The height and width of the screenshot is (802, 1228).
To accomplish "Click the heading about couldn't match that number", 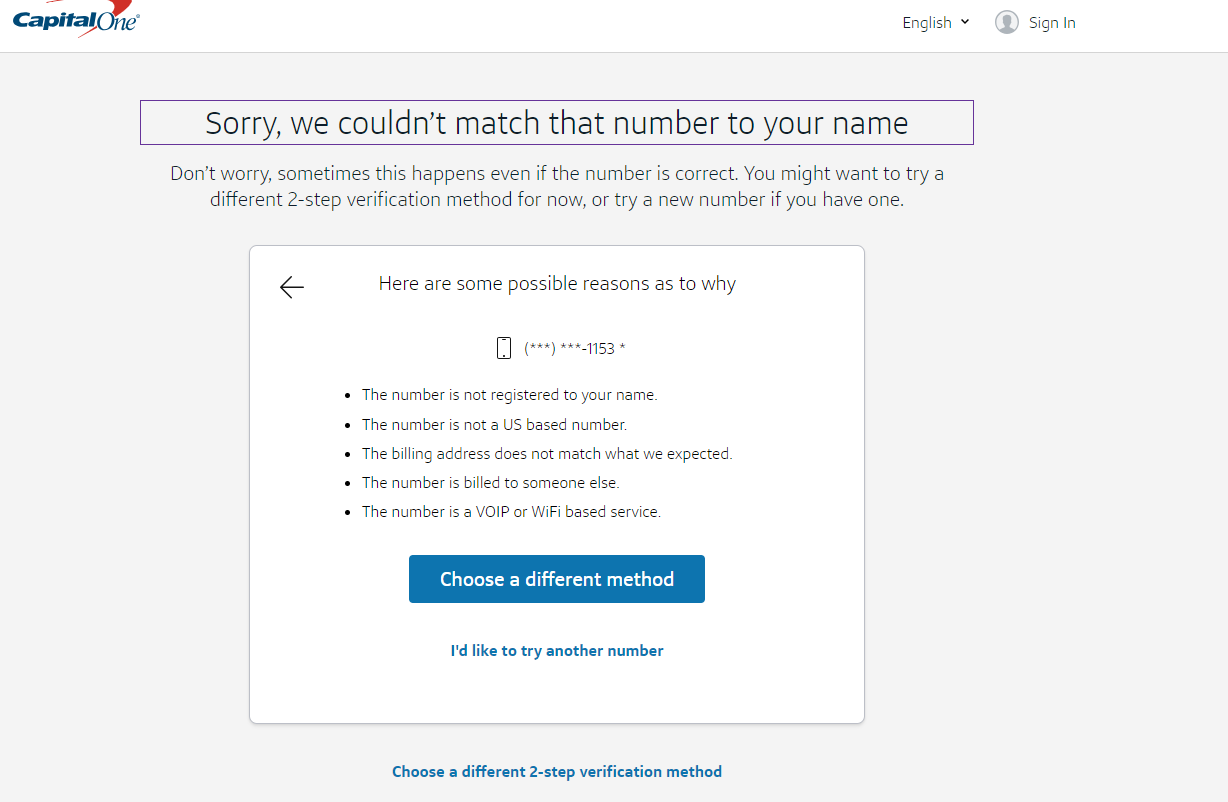I will click(557, 123).
